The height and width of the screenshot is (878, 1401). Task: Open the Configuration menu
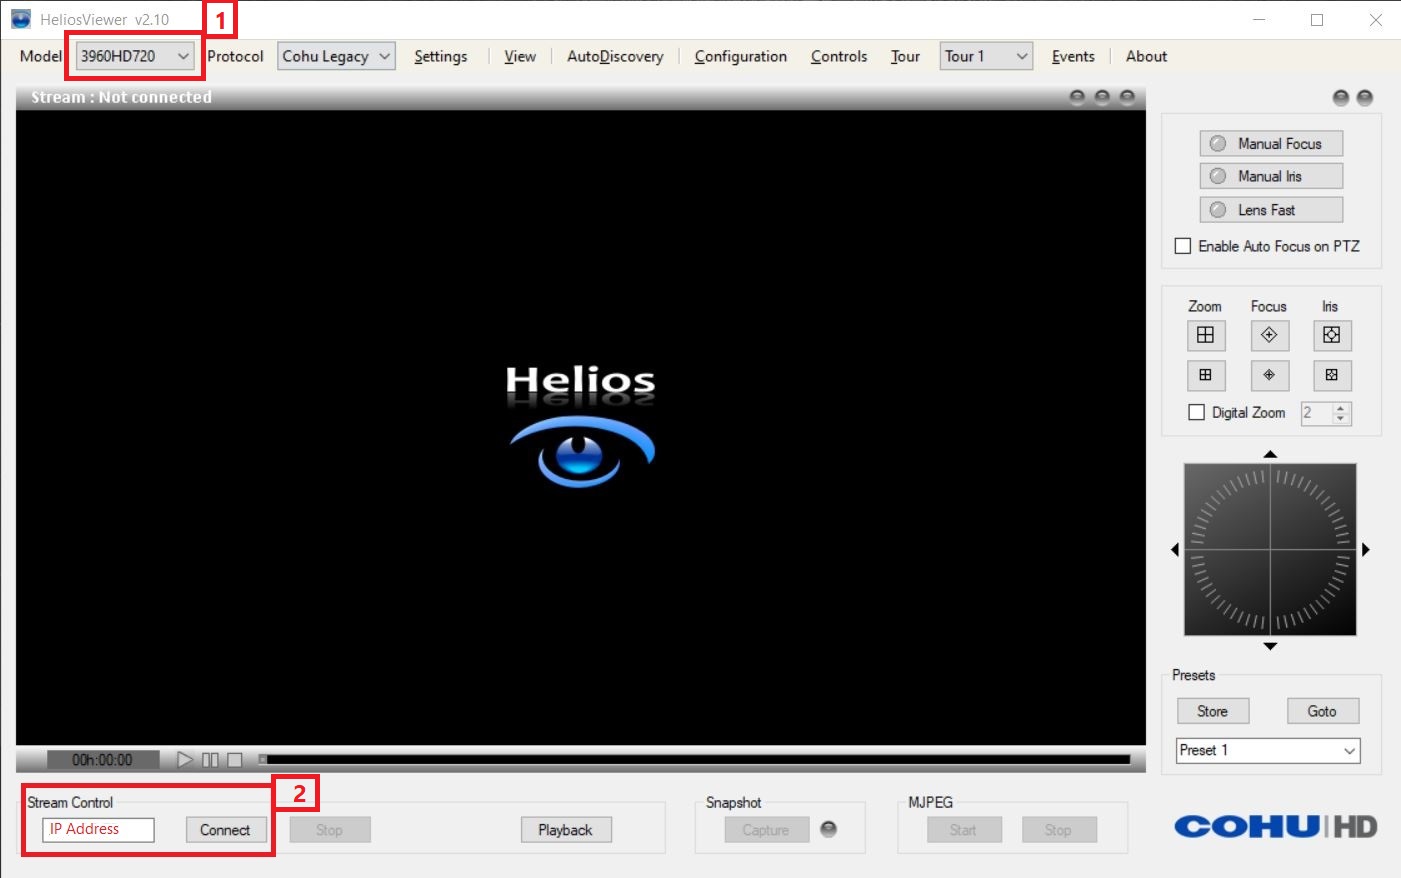pos(741,56)
